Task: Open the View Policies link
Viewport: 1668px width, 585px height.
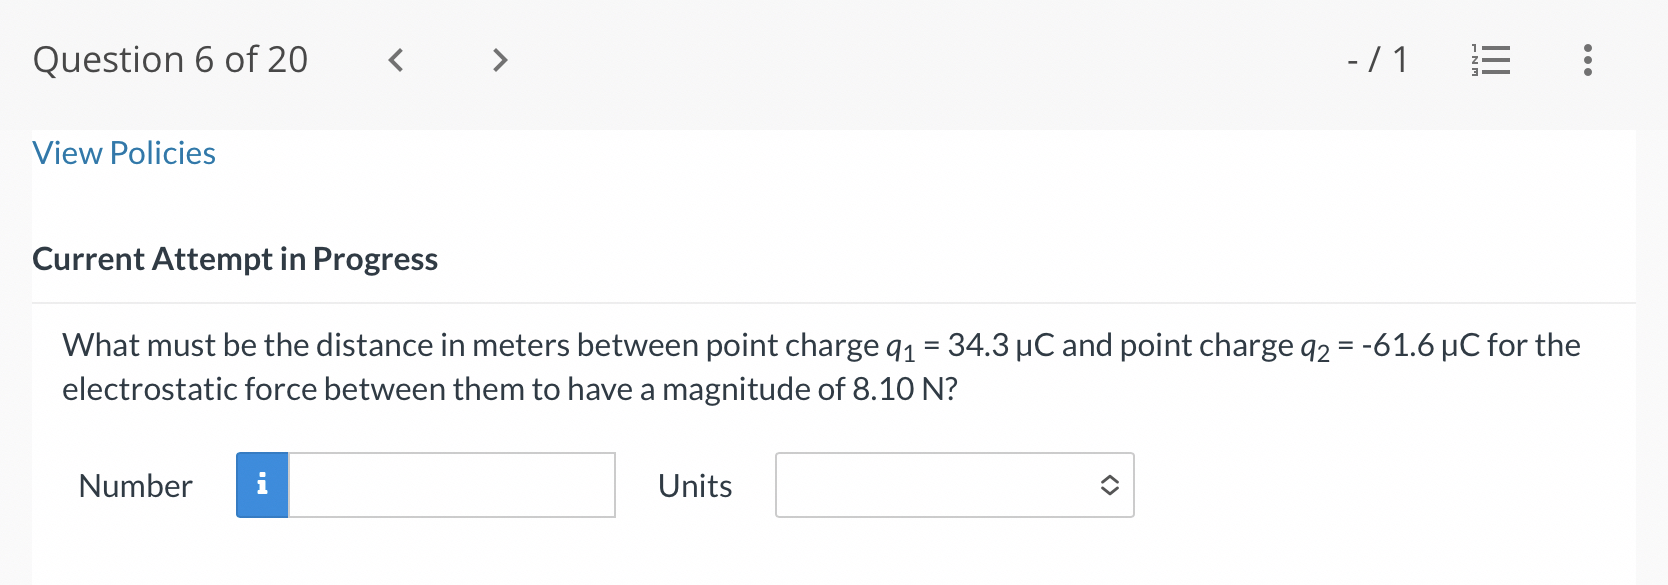Action: coord(123,152)
